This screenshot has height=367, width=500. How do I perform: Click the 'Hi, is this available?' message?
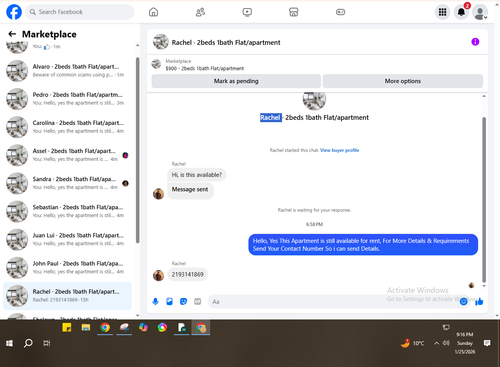[x=197, y=175]
